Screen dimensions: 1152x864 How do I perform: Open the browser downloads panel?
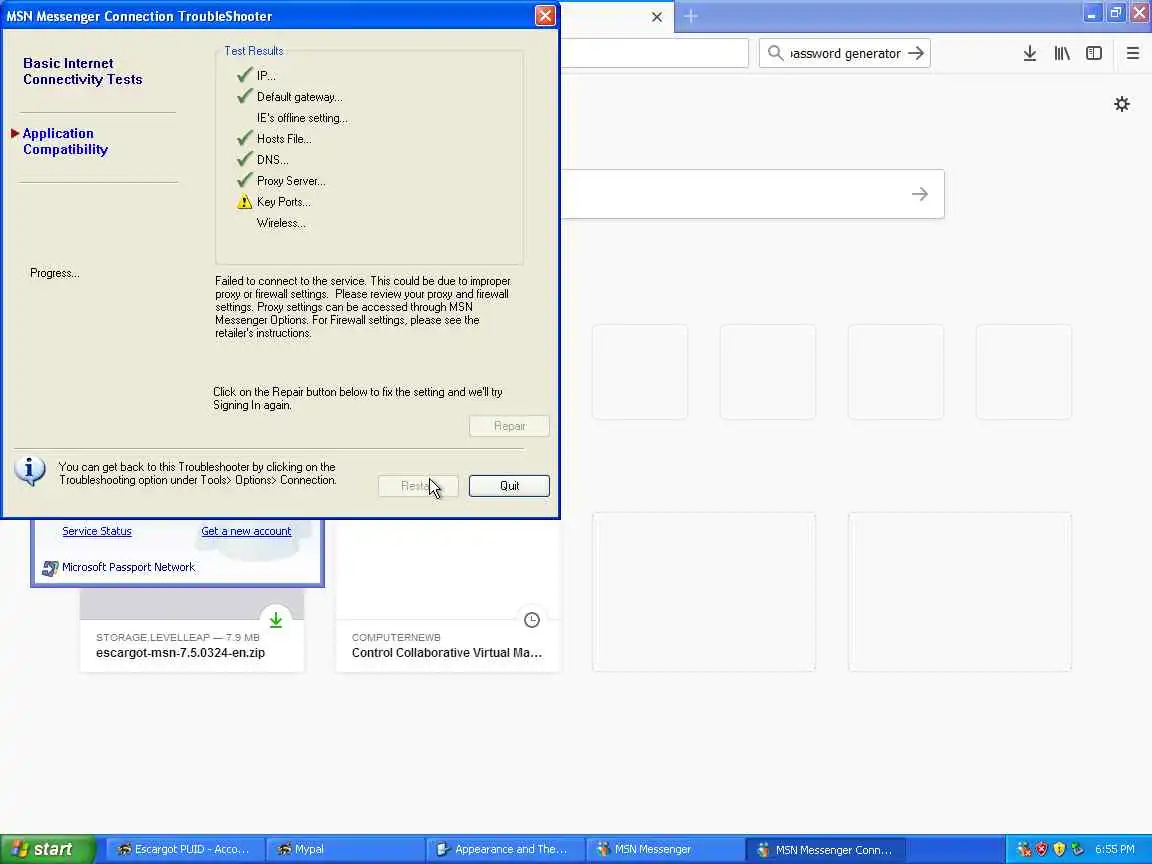(1029, 53)
